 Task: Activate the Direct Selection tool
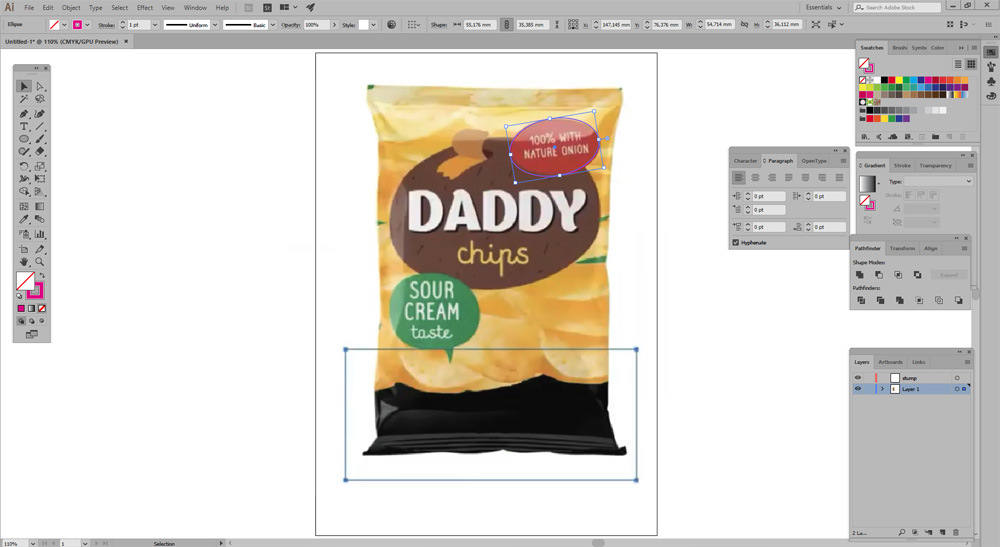point(40,87)
